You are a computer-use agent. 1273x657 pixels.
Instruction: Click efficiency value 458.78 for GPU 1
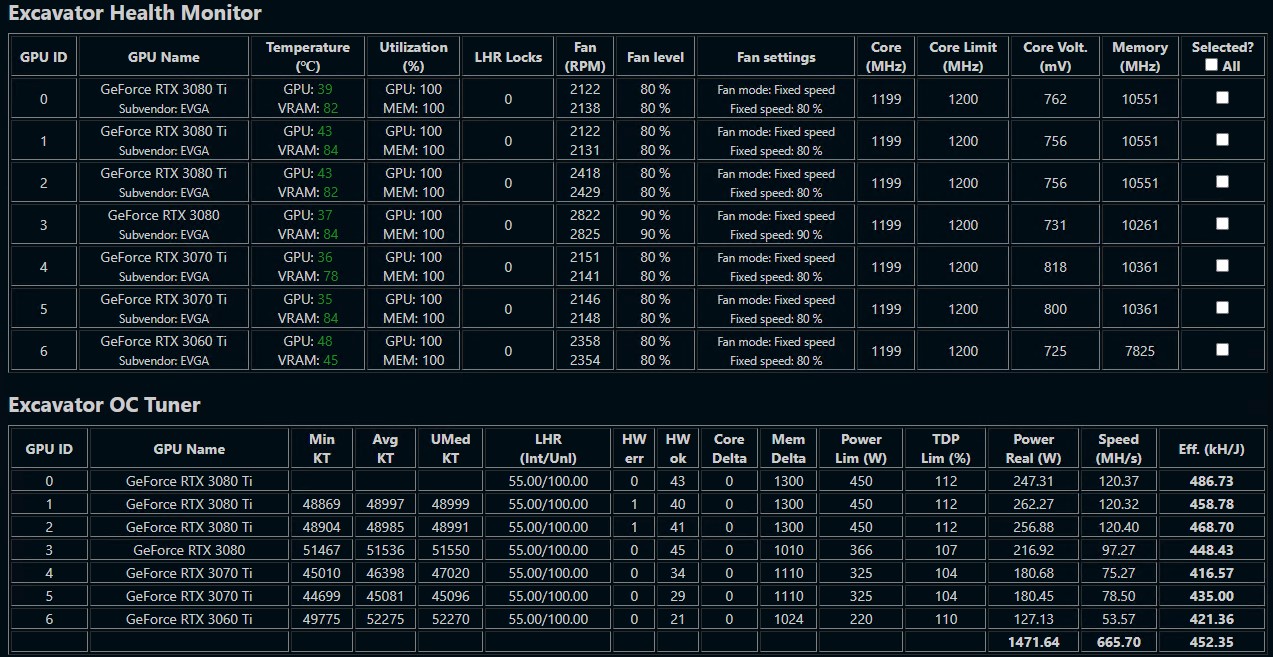(1211, 504)
